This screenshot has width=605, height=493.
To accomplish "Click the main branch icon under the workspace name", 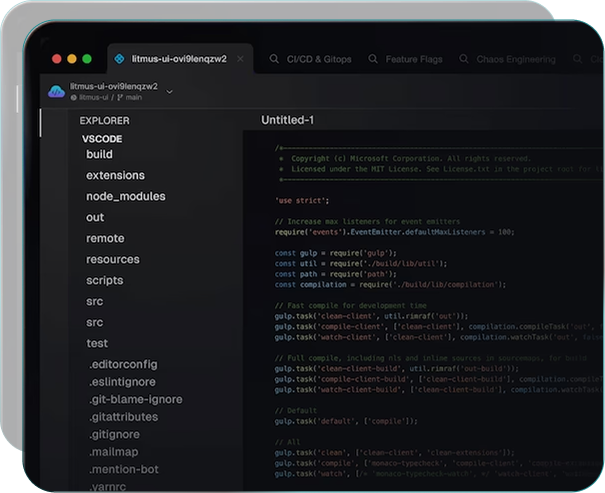I will click(x=119, y=98).
